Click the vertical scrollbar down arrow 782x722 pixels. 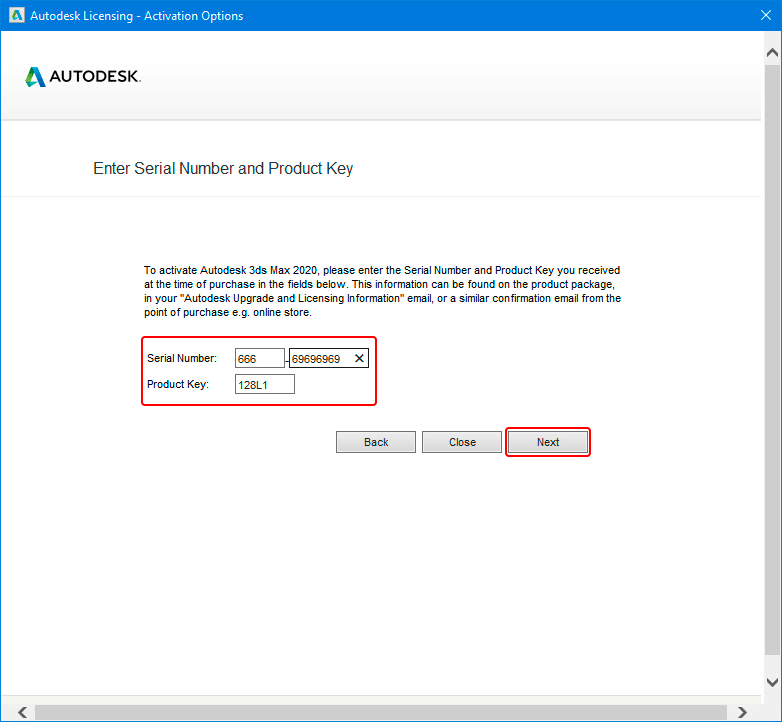(772, 682)
